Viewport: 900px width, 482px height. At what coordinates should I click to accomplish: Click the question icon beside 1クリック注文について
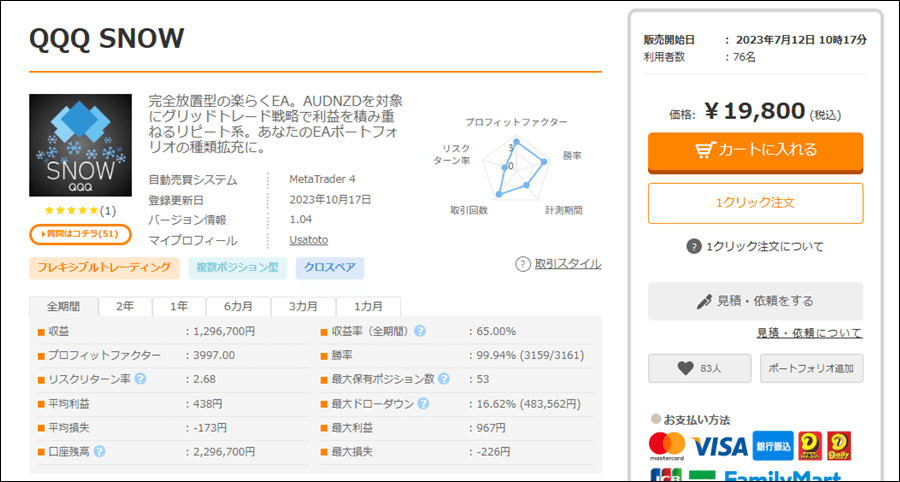pos(693,247)
